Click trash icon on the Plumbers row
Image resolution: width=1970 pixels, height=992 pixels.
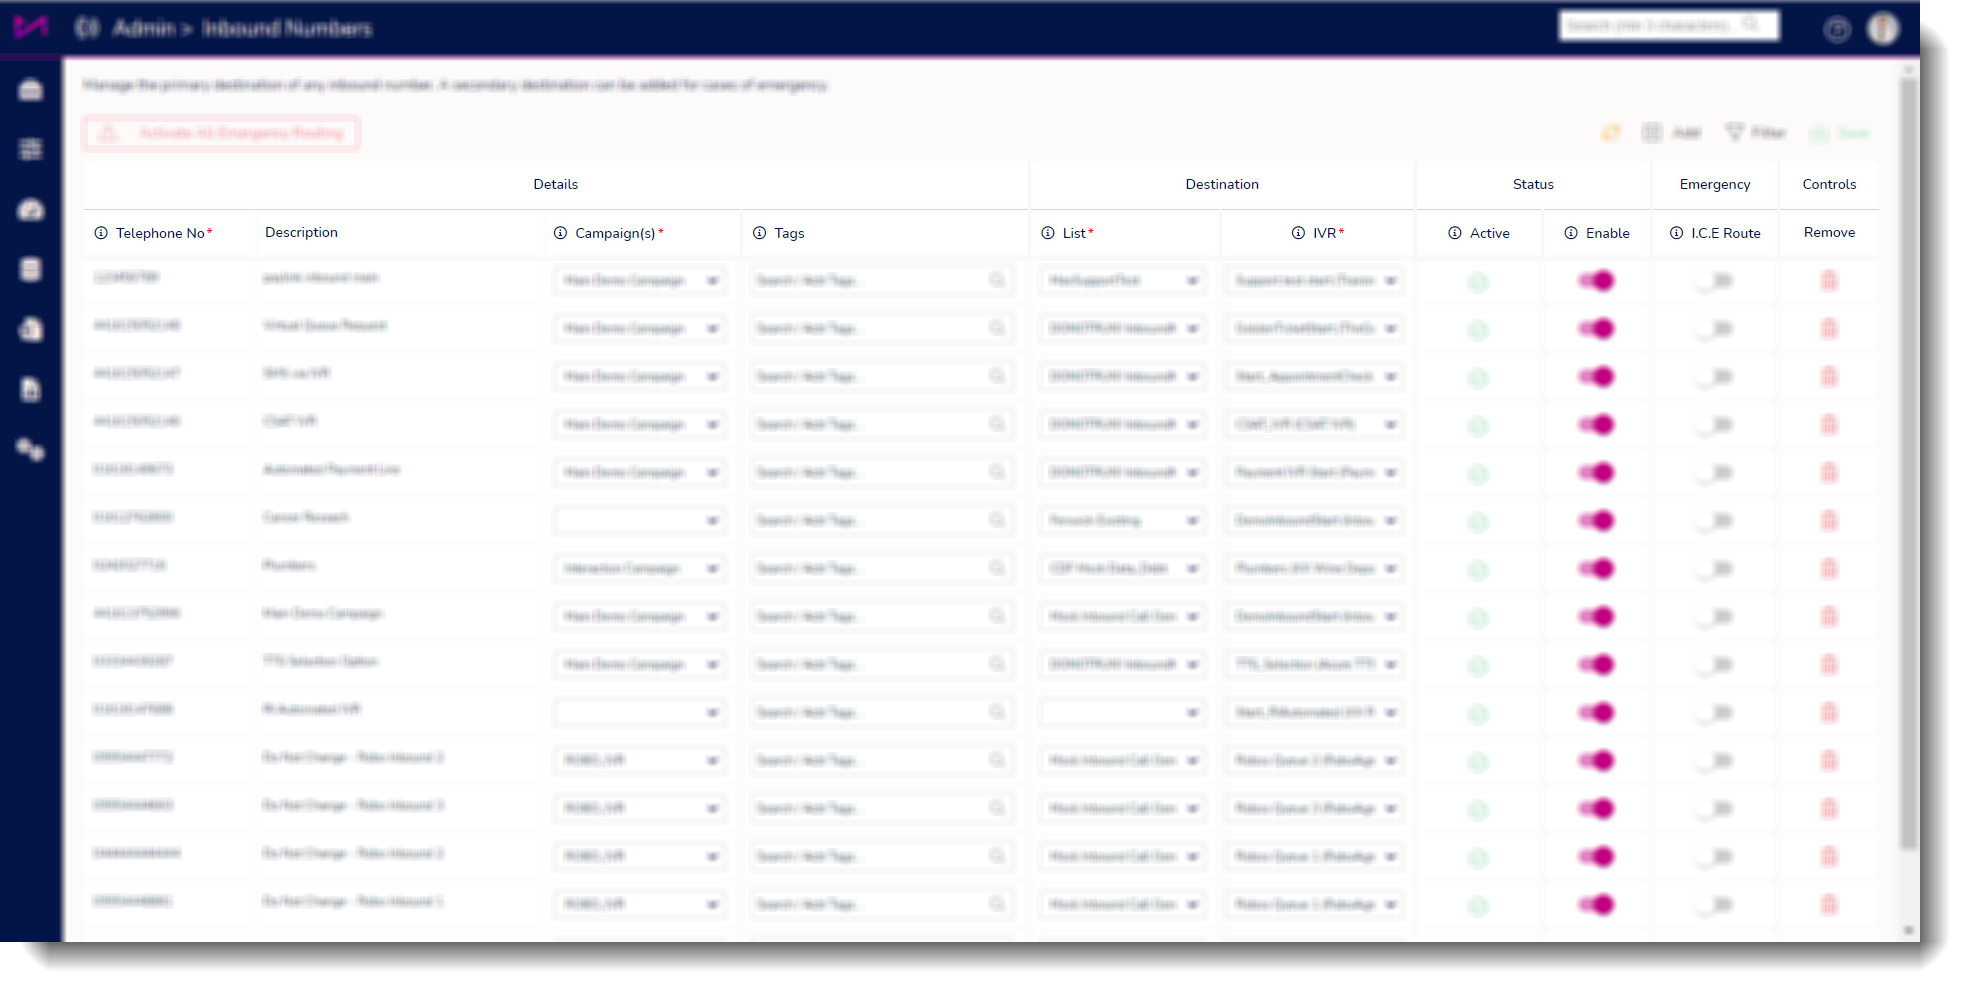pyautogui.click(x=1829, y=569)
